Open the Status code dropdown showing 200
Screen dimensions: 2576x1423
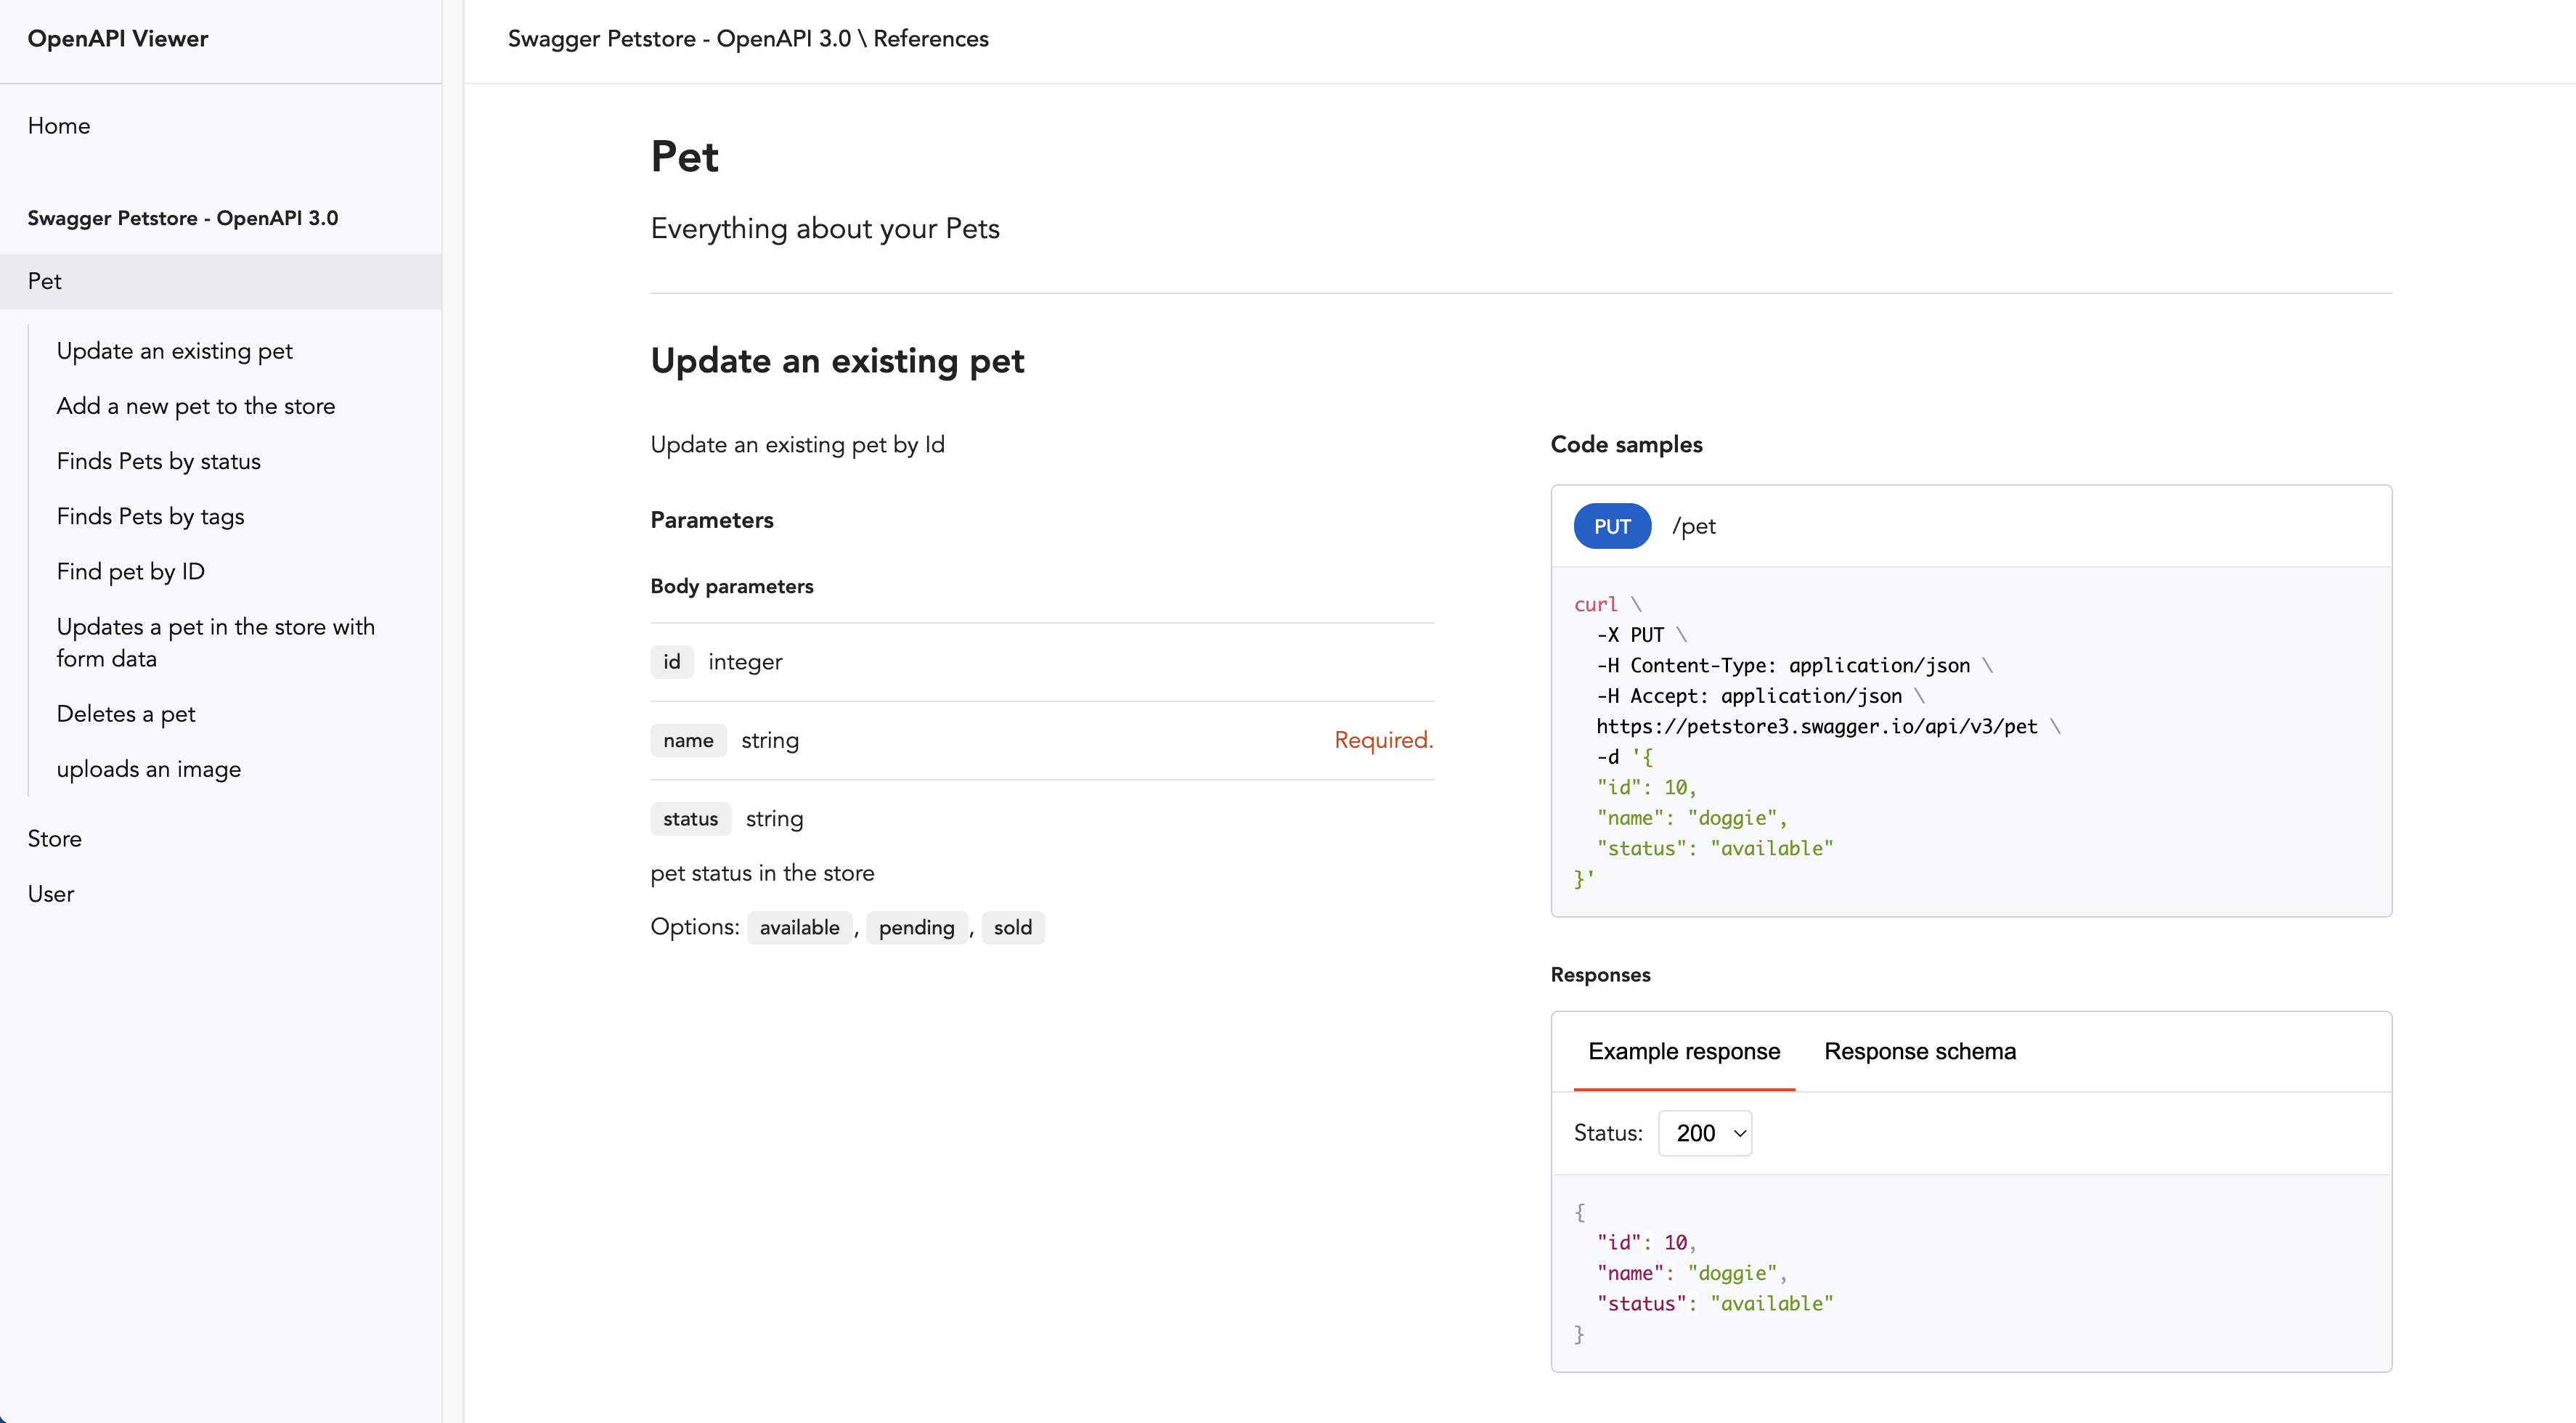click(1705, 1133)
